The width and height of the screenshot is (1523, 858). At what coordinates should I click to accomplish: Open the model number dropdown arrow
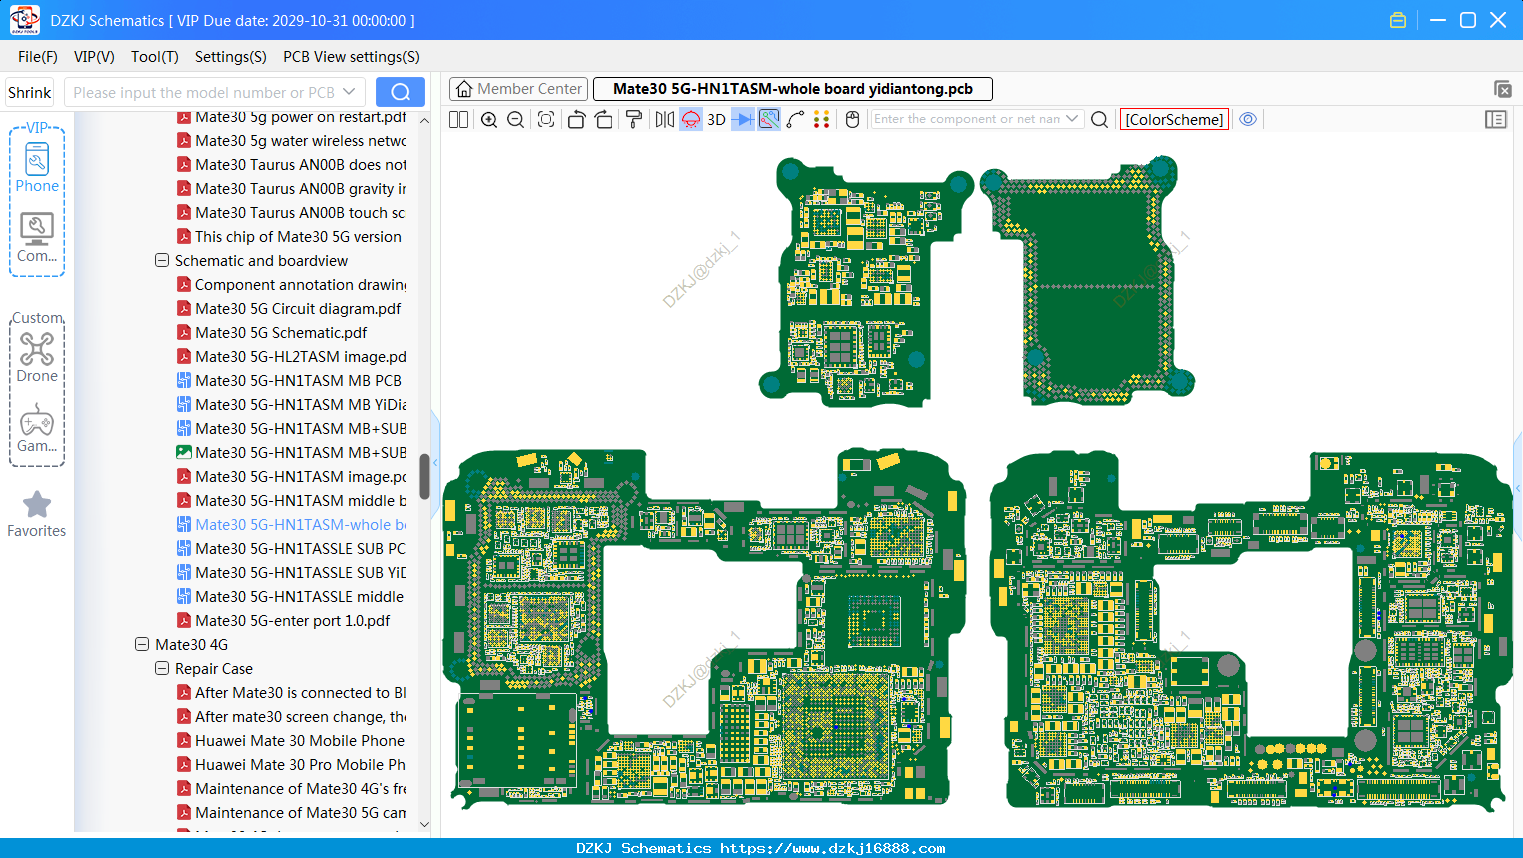pos(349,92)
